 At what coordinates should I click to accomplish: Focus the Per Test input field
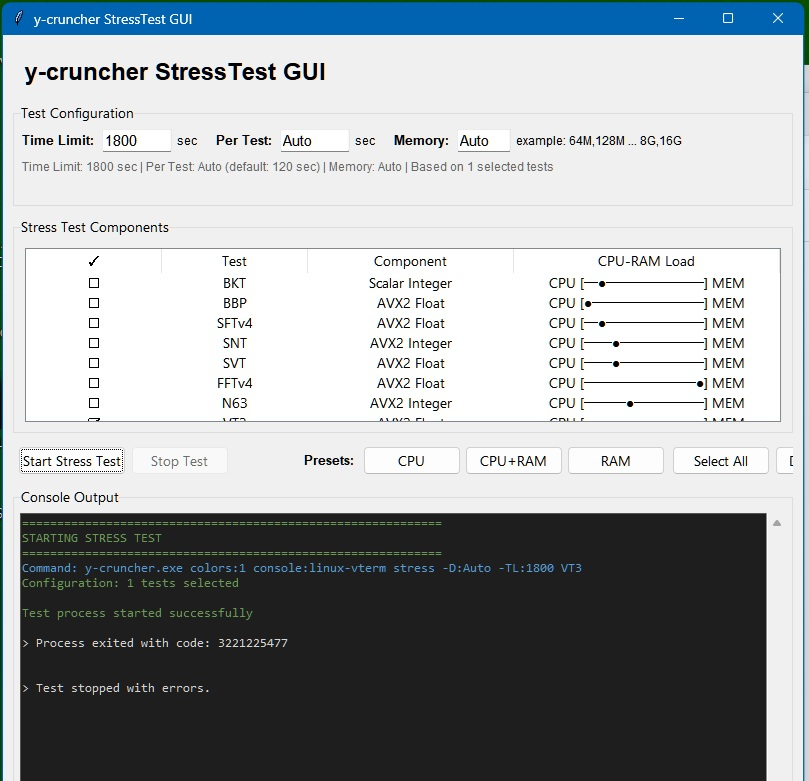(314, 141)
